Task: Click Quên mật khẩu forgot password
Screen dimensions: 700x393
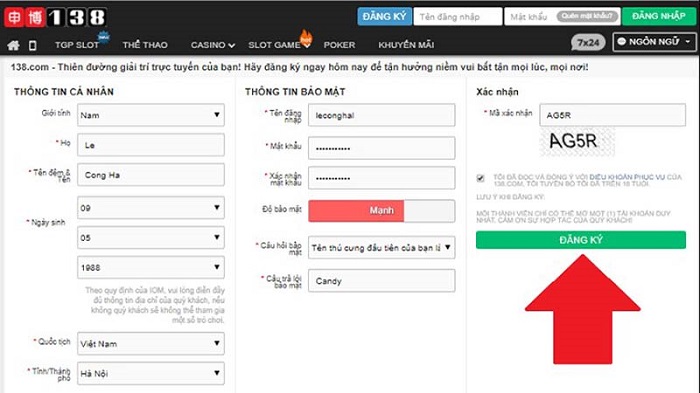Action: pos(588,16)
